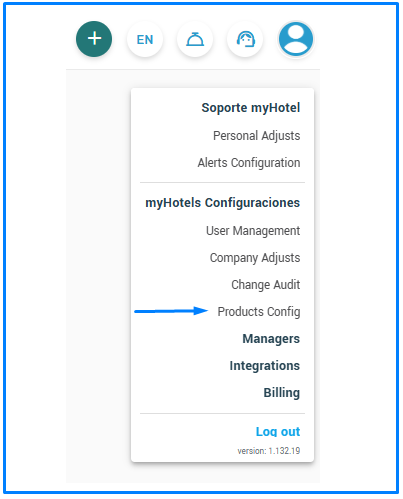Image resolution: width=403 pixels, height=499 pixels.
Task: Expand the Billing section
Action: click(x=282, y=393)
